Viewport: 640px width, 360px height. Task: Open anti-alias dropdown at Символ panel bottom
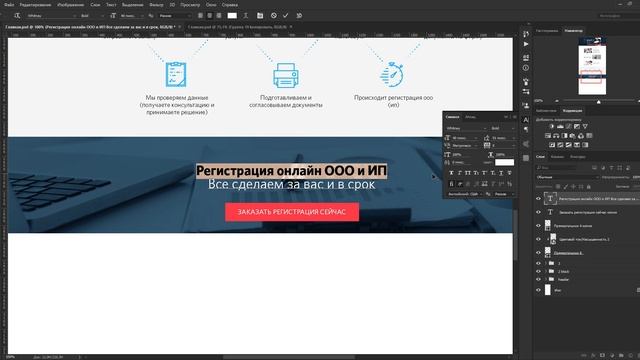click(504, 194)
